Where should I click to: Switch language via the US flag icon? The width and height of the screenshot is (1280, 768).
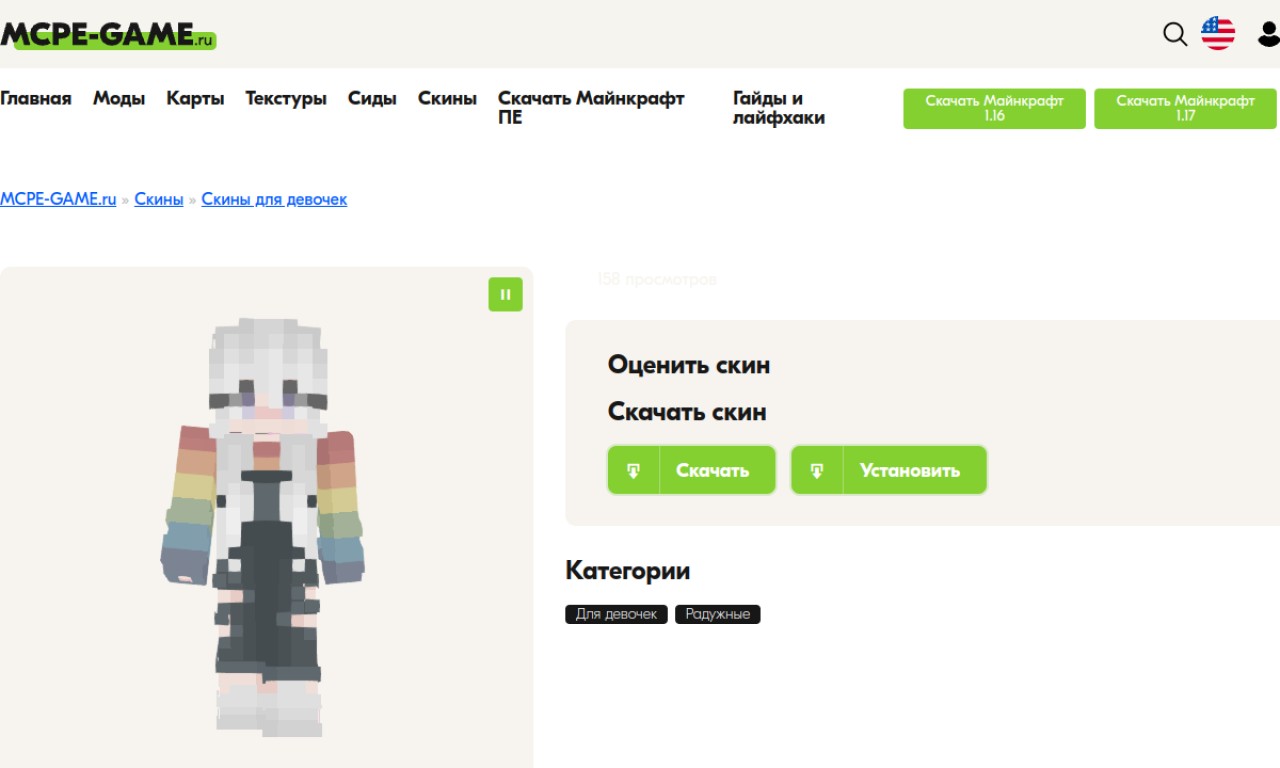tap(1218, 34)
